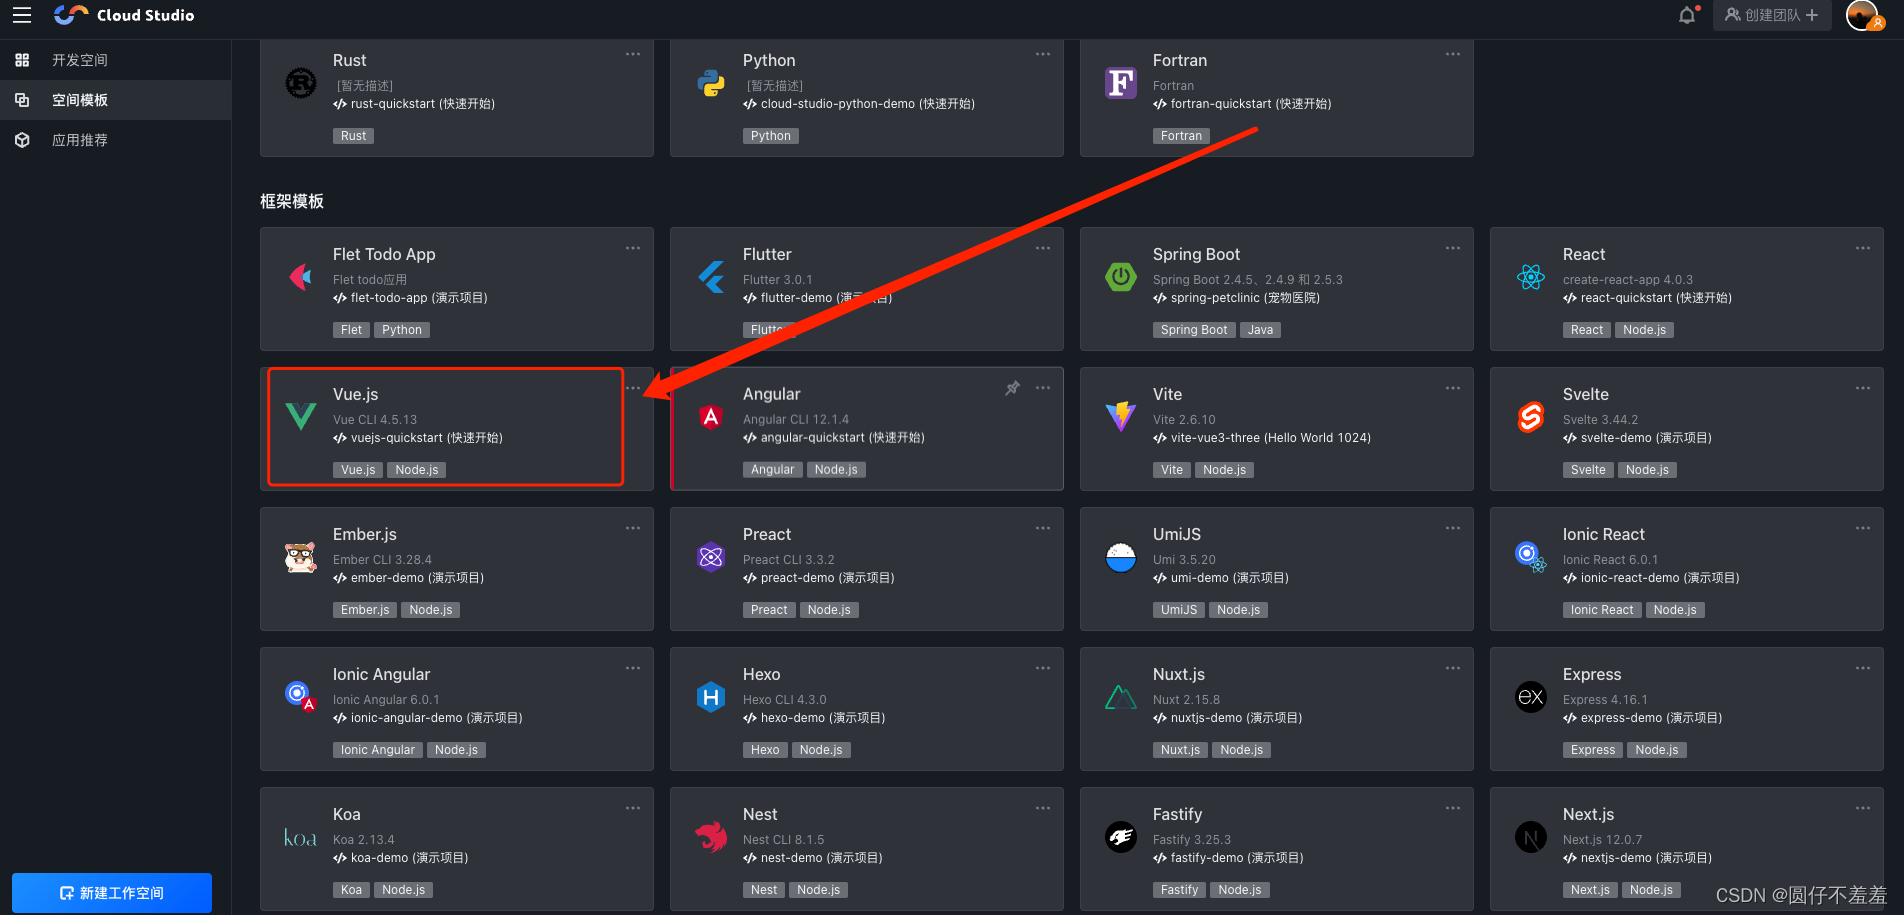Screen dimensions: 1904x915
Task: Open the nuxtjs-demo link
Action: 1227,718
